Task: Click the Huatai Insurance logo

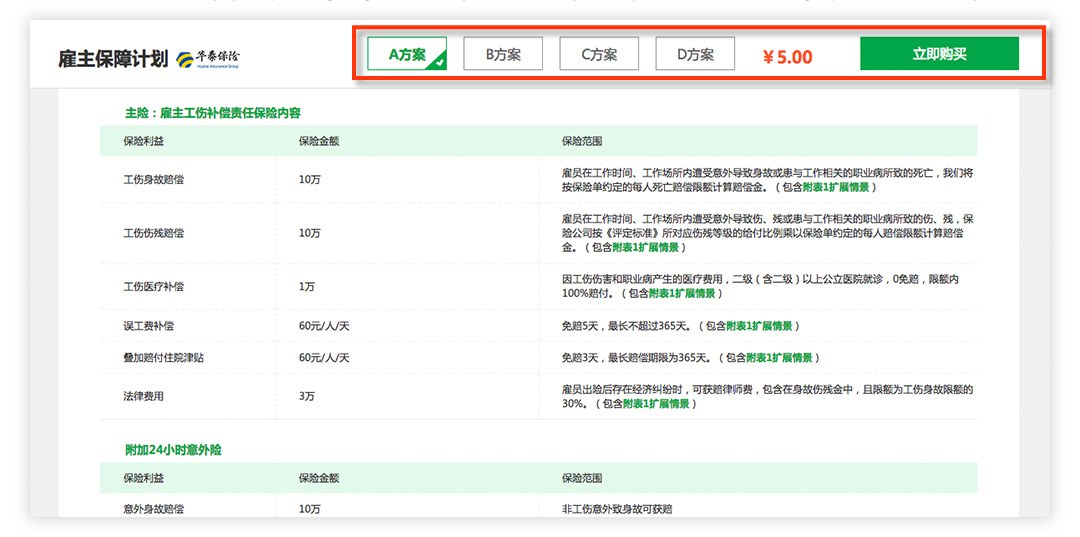Action: click(208, 58)
